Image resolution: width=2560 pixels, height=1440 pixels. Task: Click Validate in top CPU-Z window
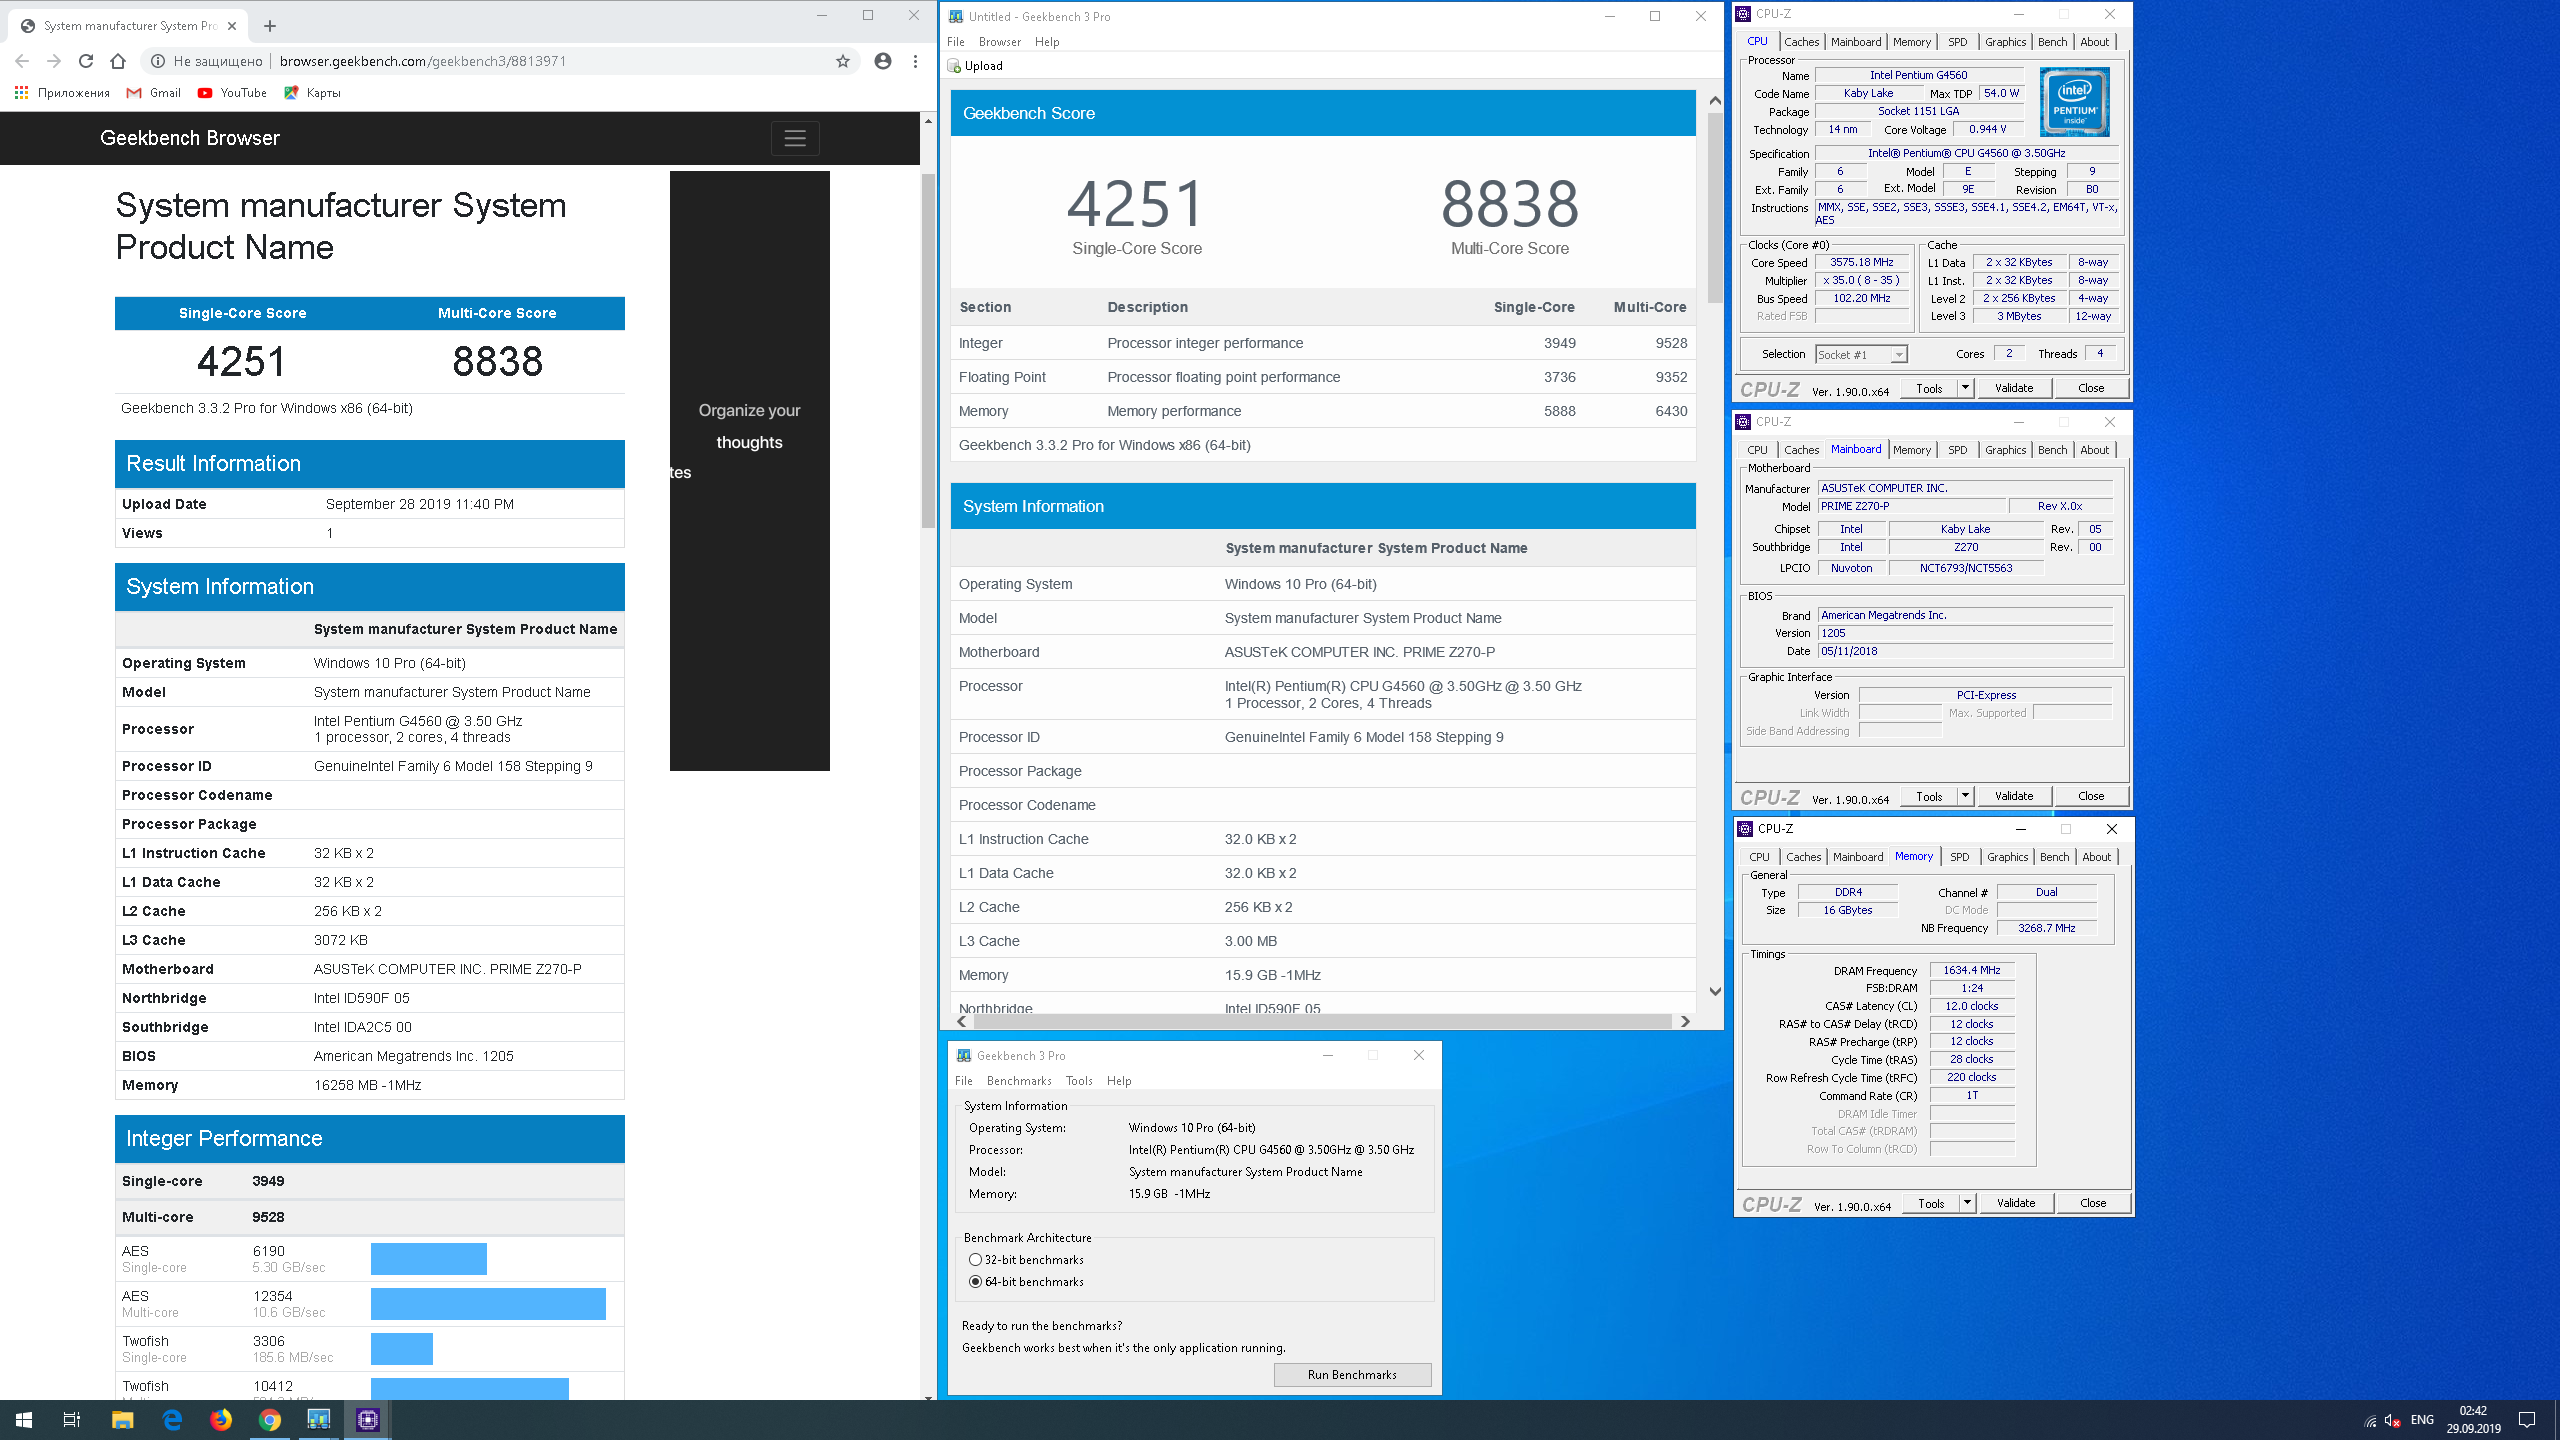(x=2014, y=388)
